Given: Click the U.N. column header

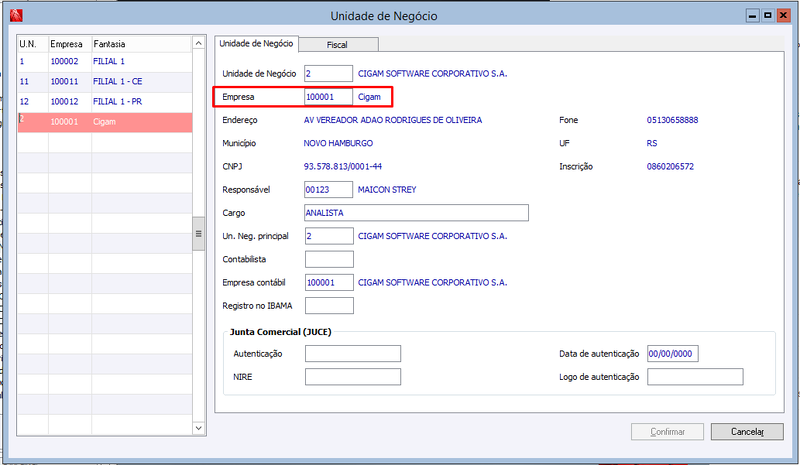Looking at the screenshot, I should [x=33, y=44].
